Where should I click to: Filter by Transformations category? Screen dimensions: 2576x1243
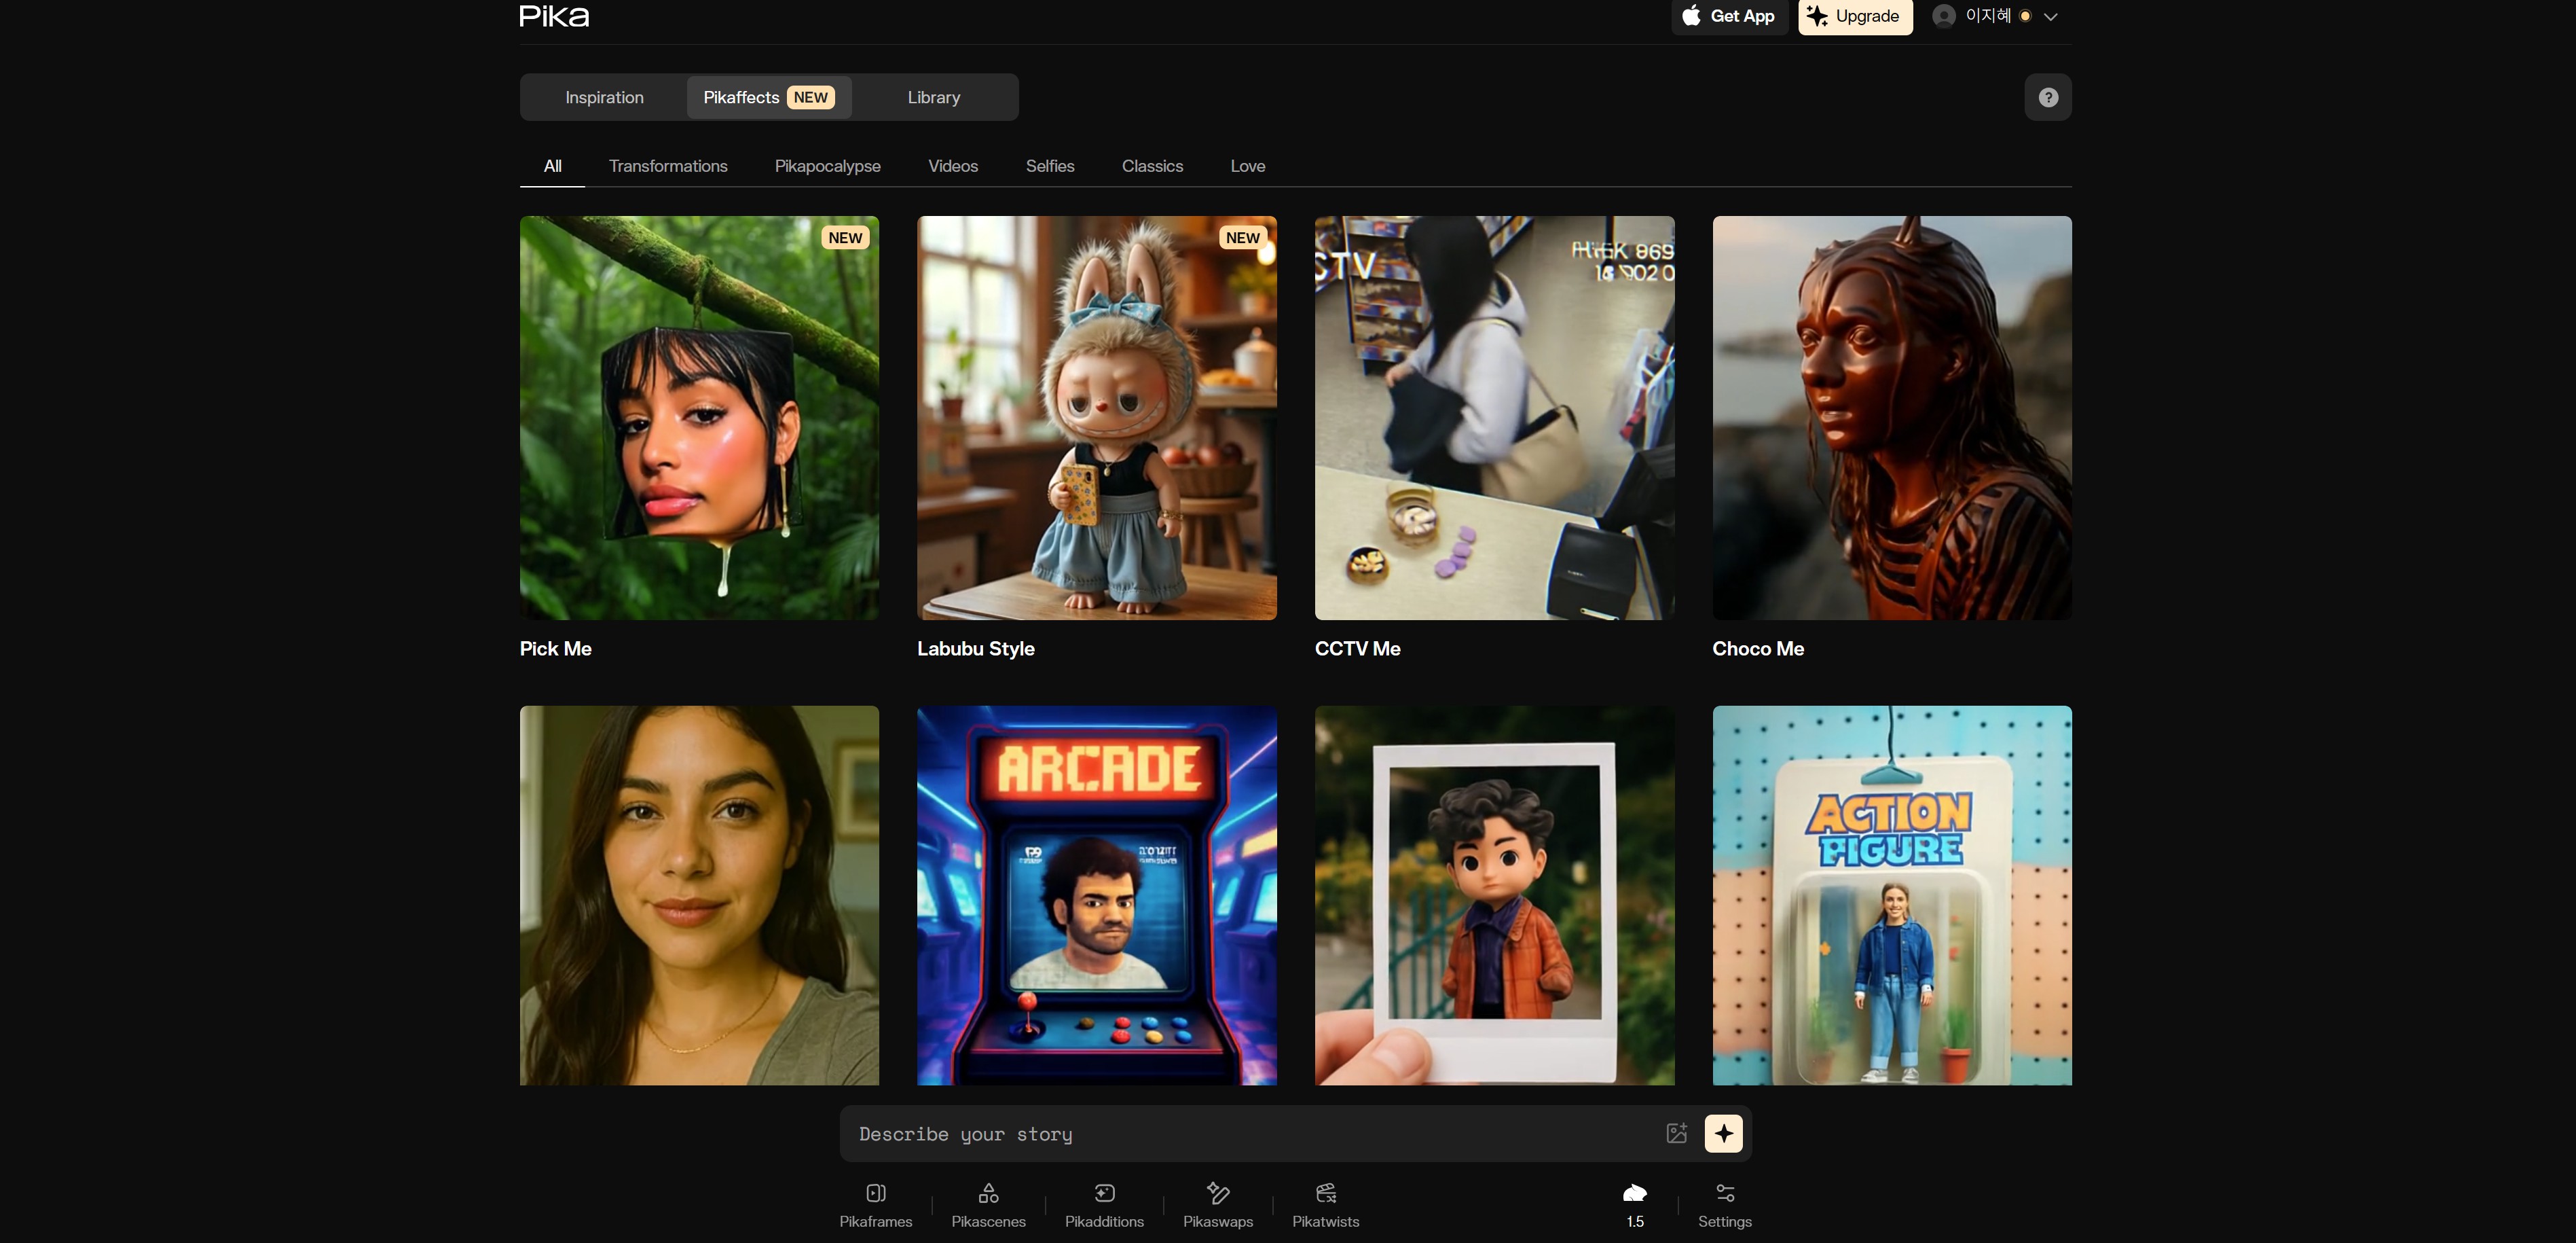click(667, 166)
